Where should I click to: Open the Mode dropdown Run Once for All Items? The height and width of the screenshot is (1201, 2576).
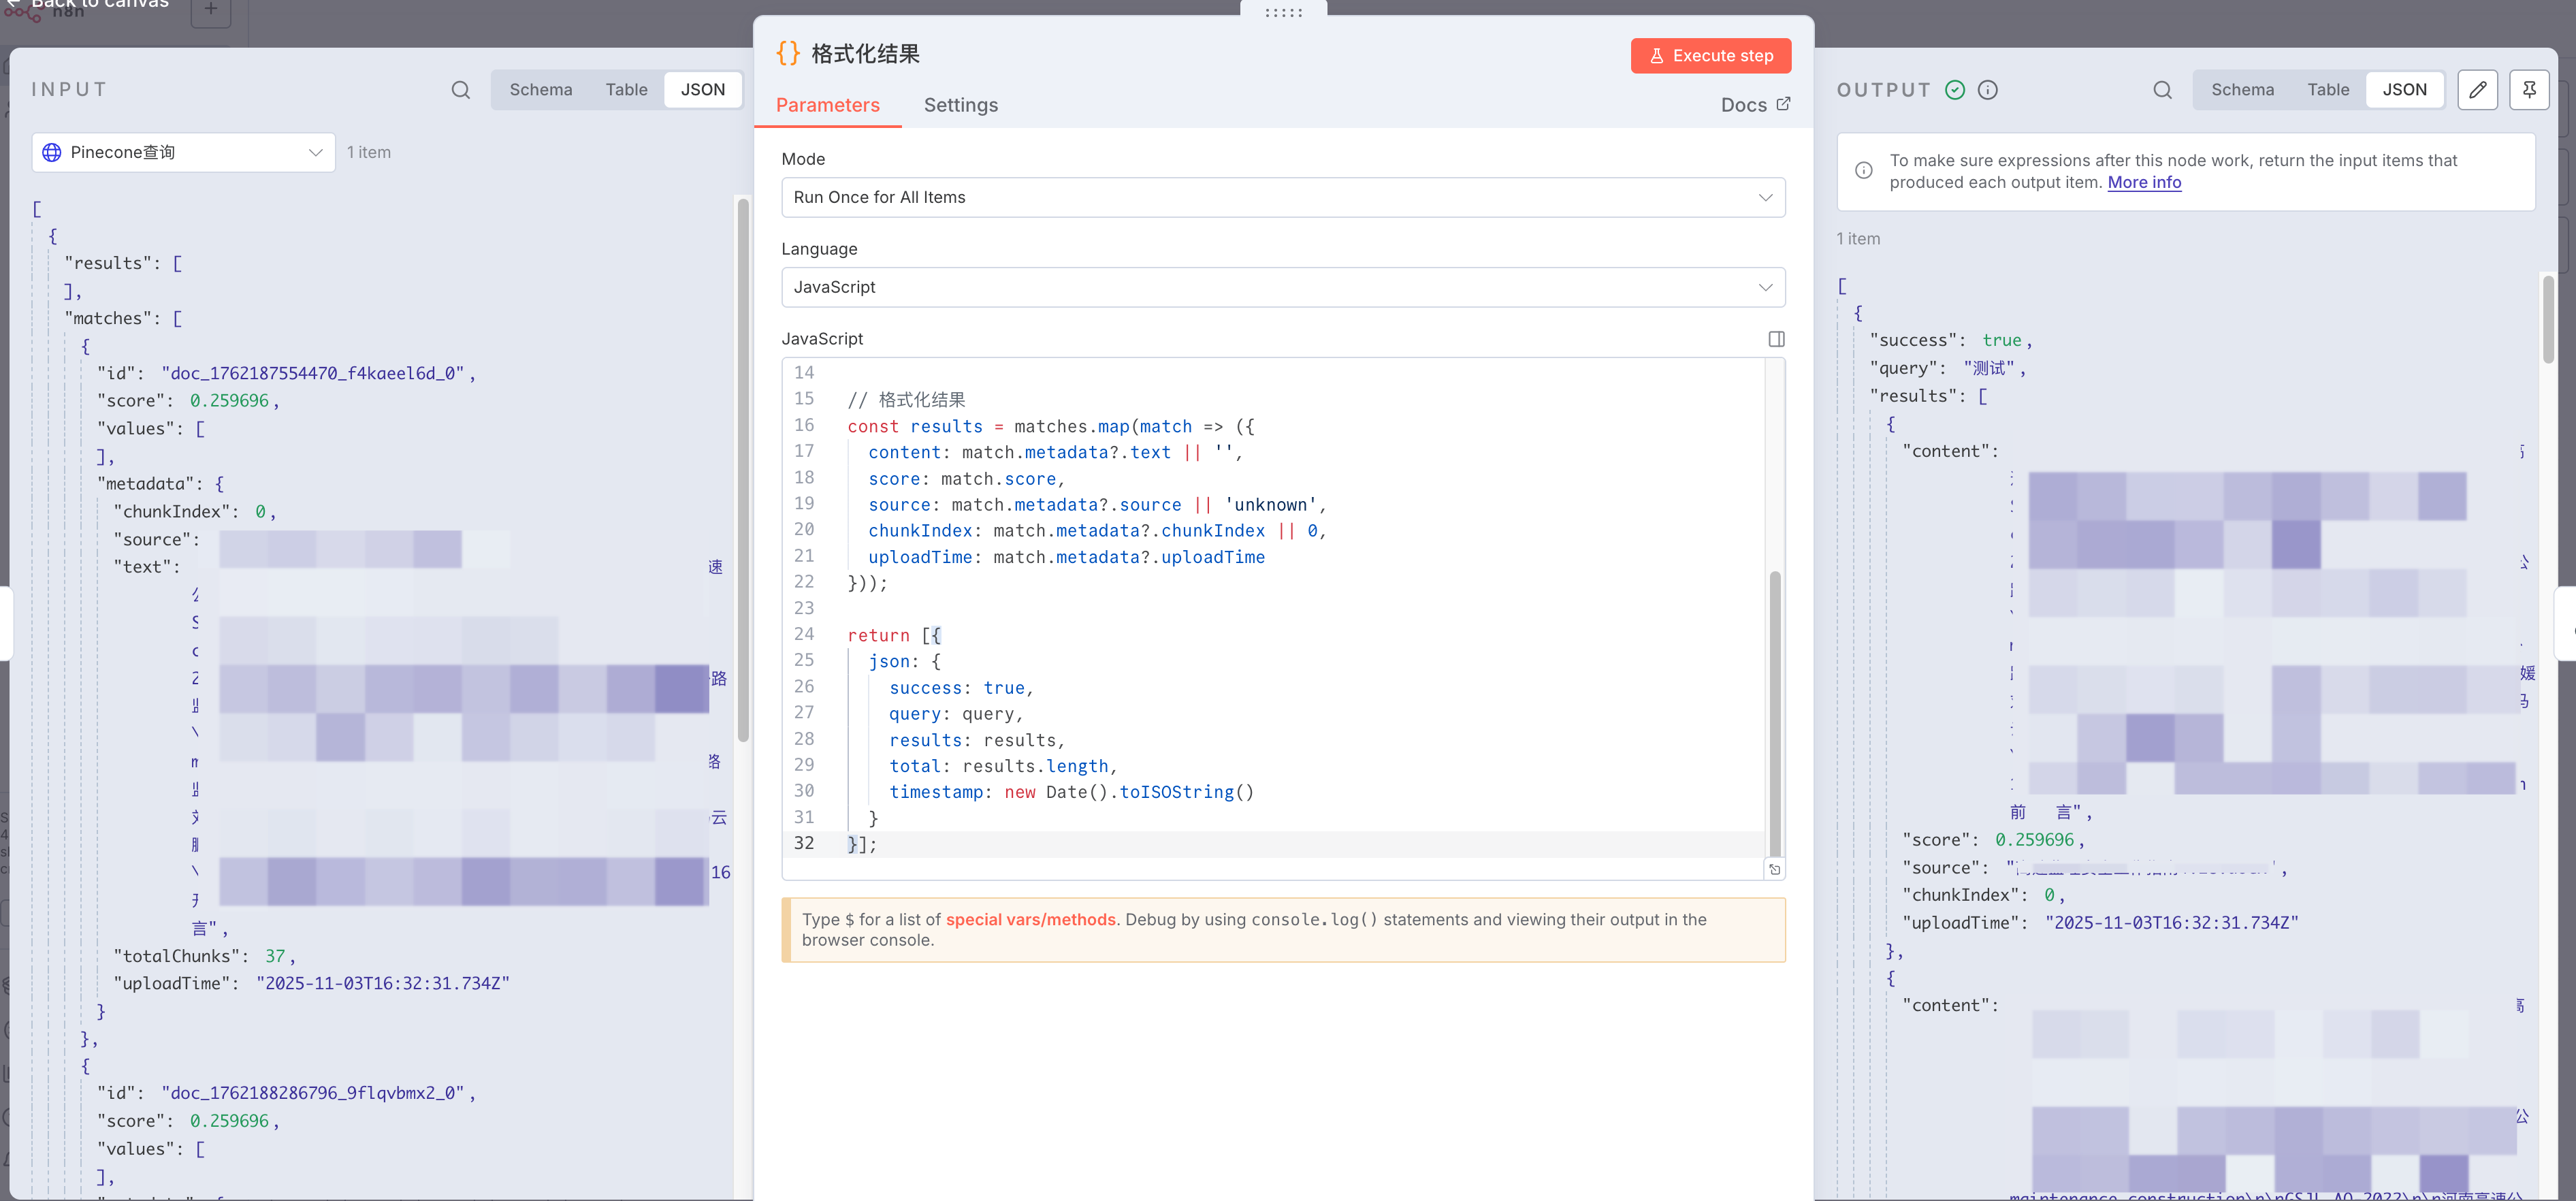[x=1282, y=198]
